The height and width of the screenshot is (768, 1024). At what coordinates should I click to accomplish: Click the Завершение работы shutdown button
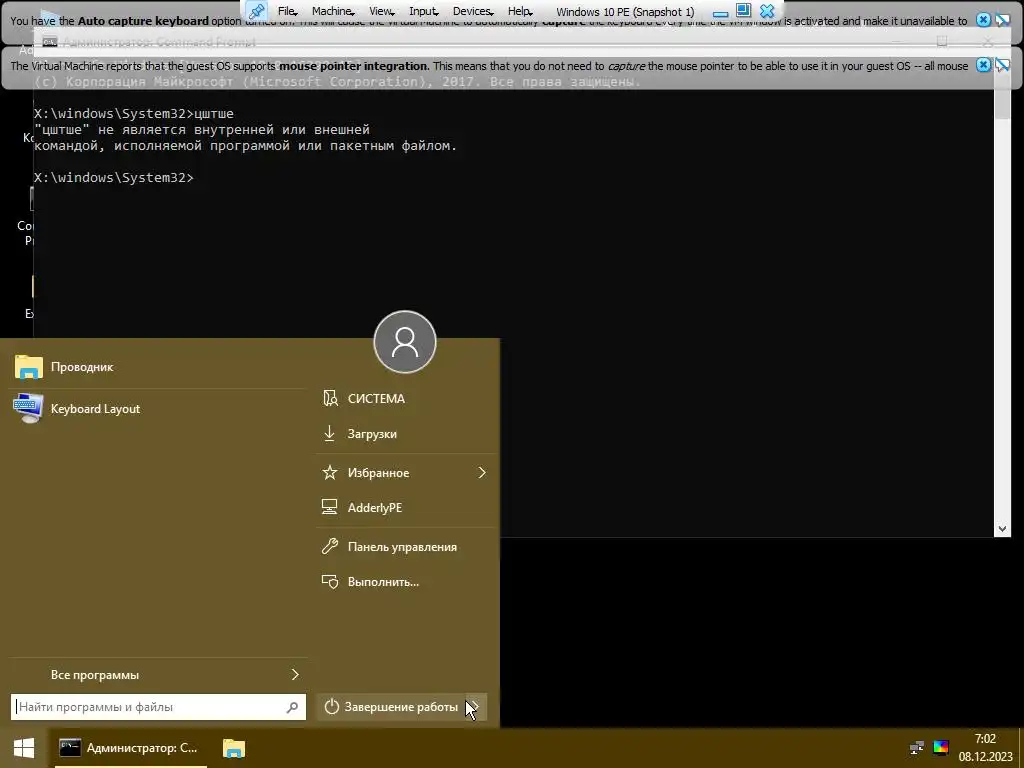(x=391, y=707)
